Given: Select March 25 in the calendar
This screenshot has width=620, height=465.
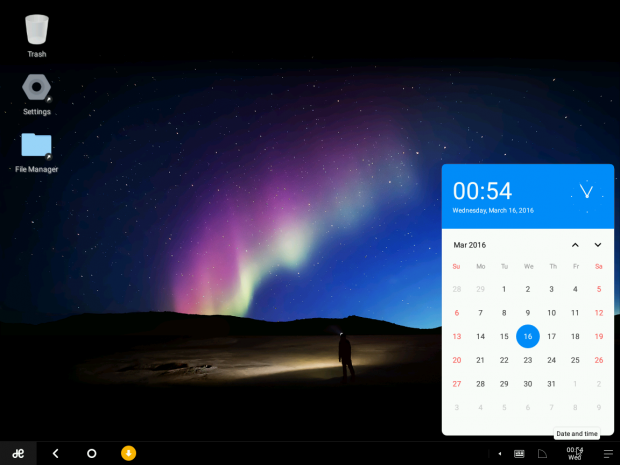Looking at the screenshot, I should click(x=575, y=360).
